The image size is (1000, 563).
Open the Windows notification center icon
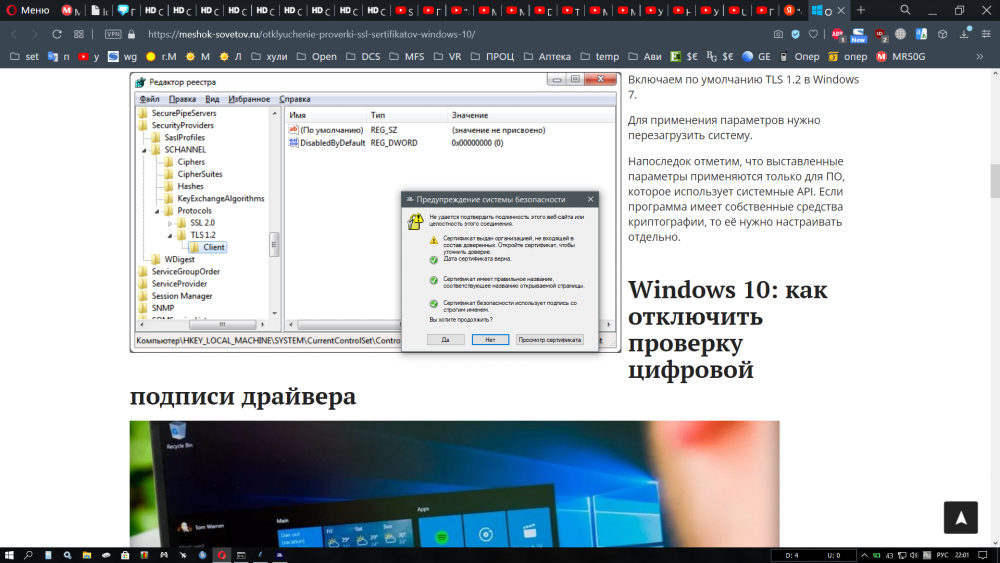[983, 555]
